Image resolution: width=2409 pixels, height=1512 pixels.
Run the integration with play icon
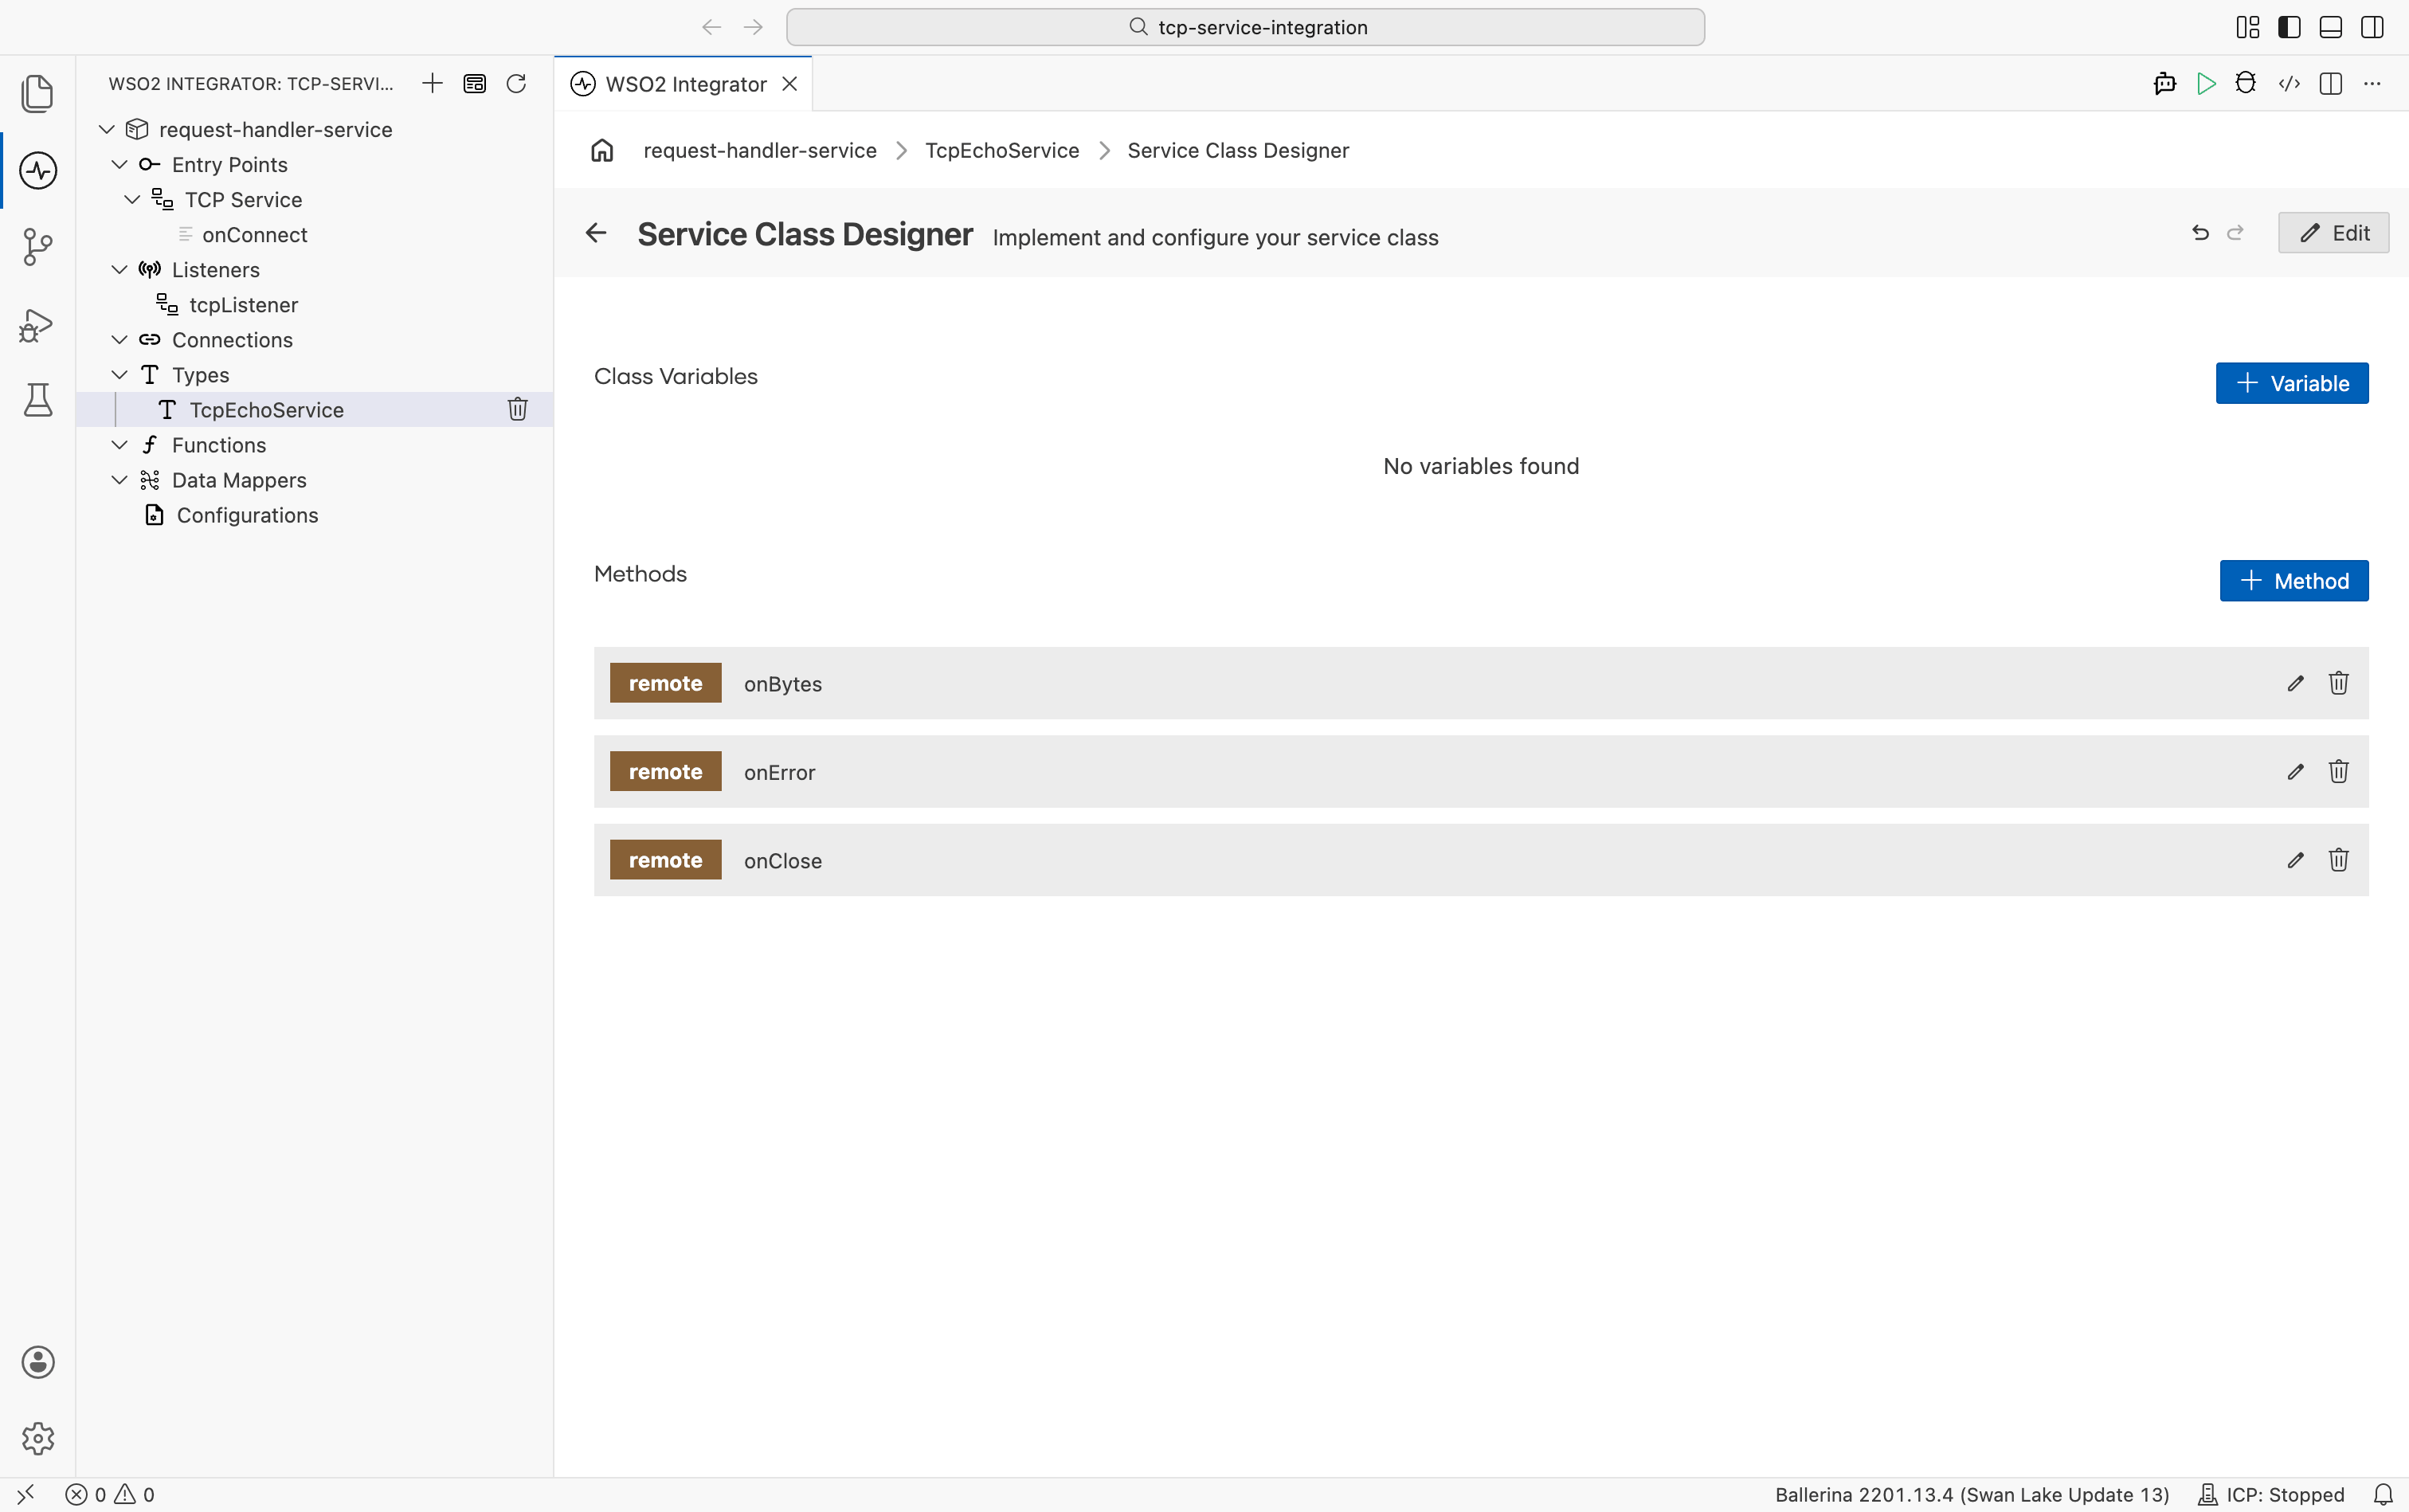[x=2206, y=83]
